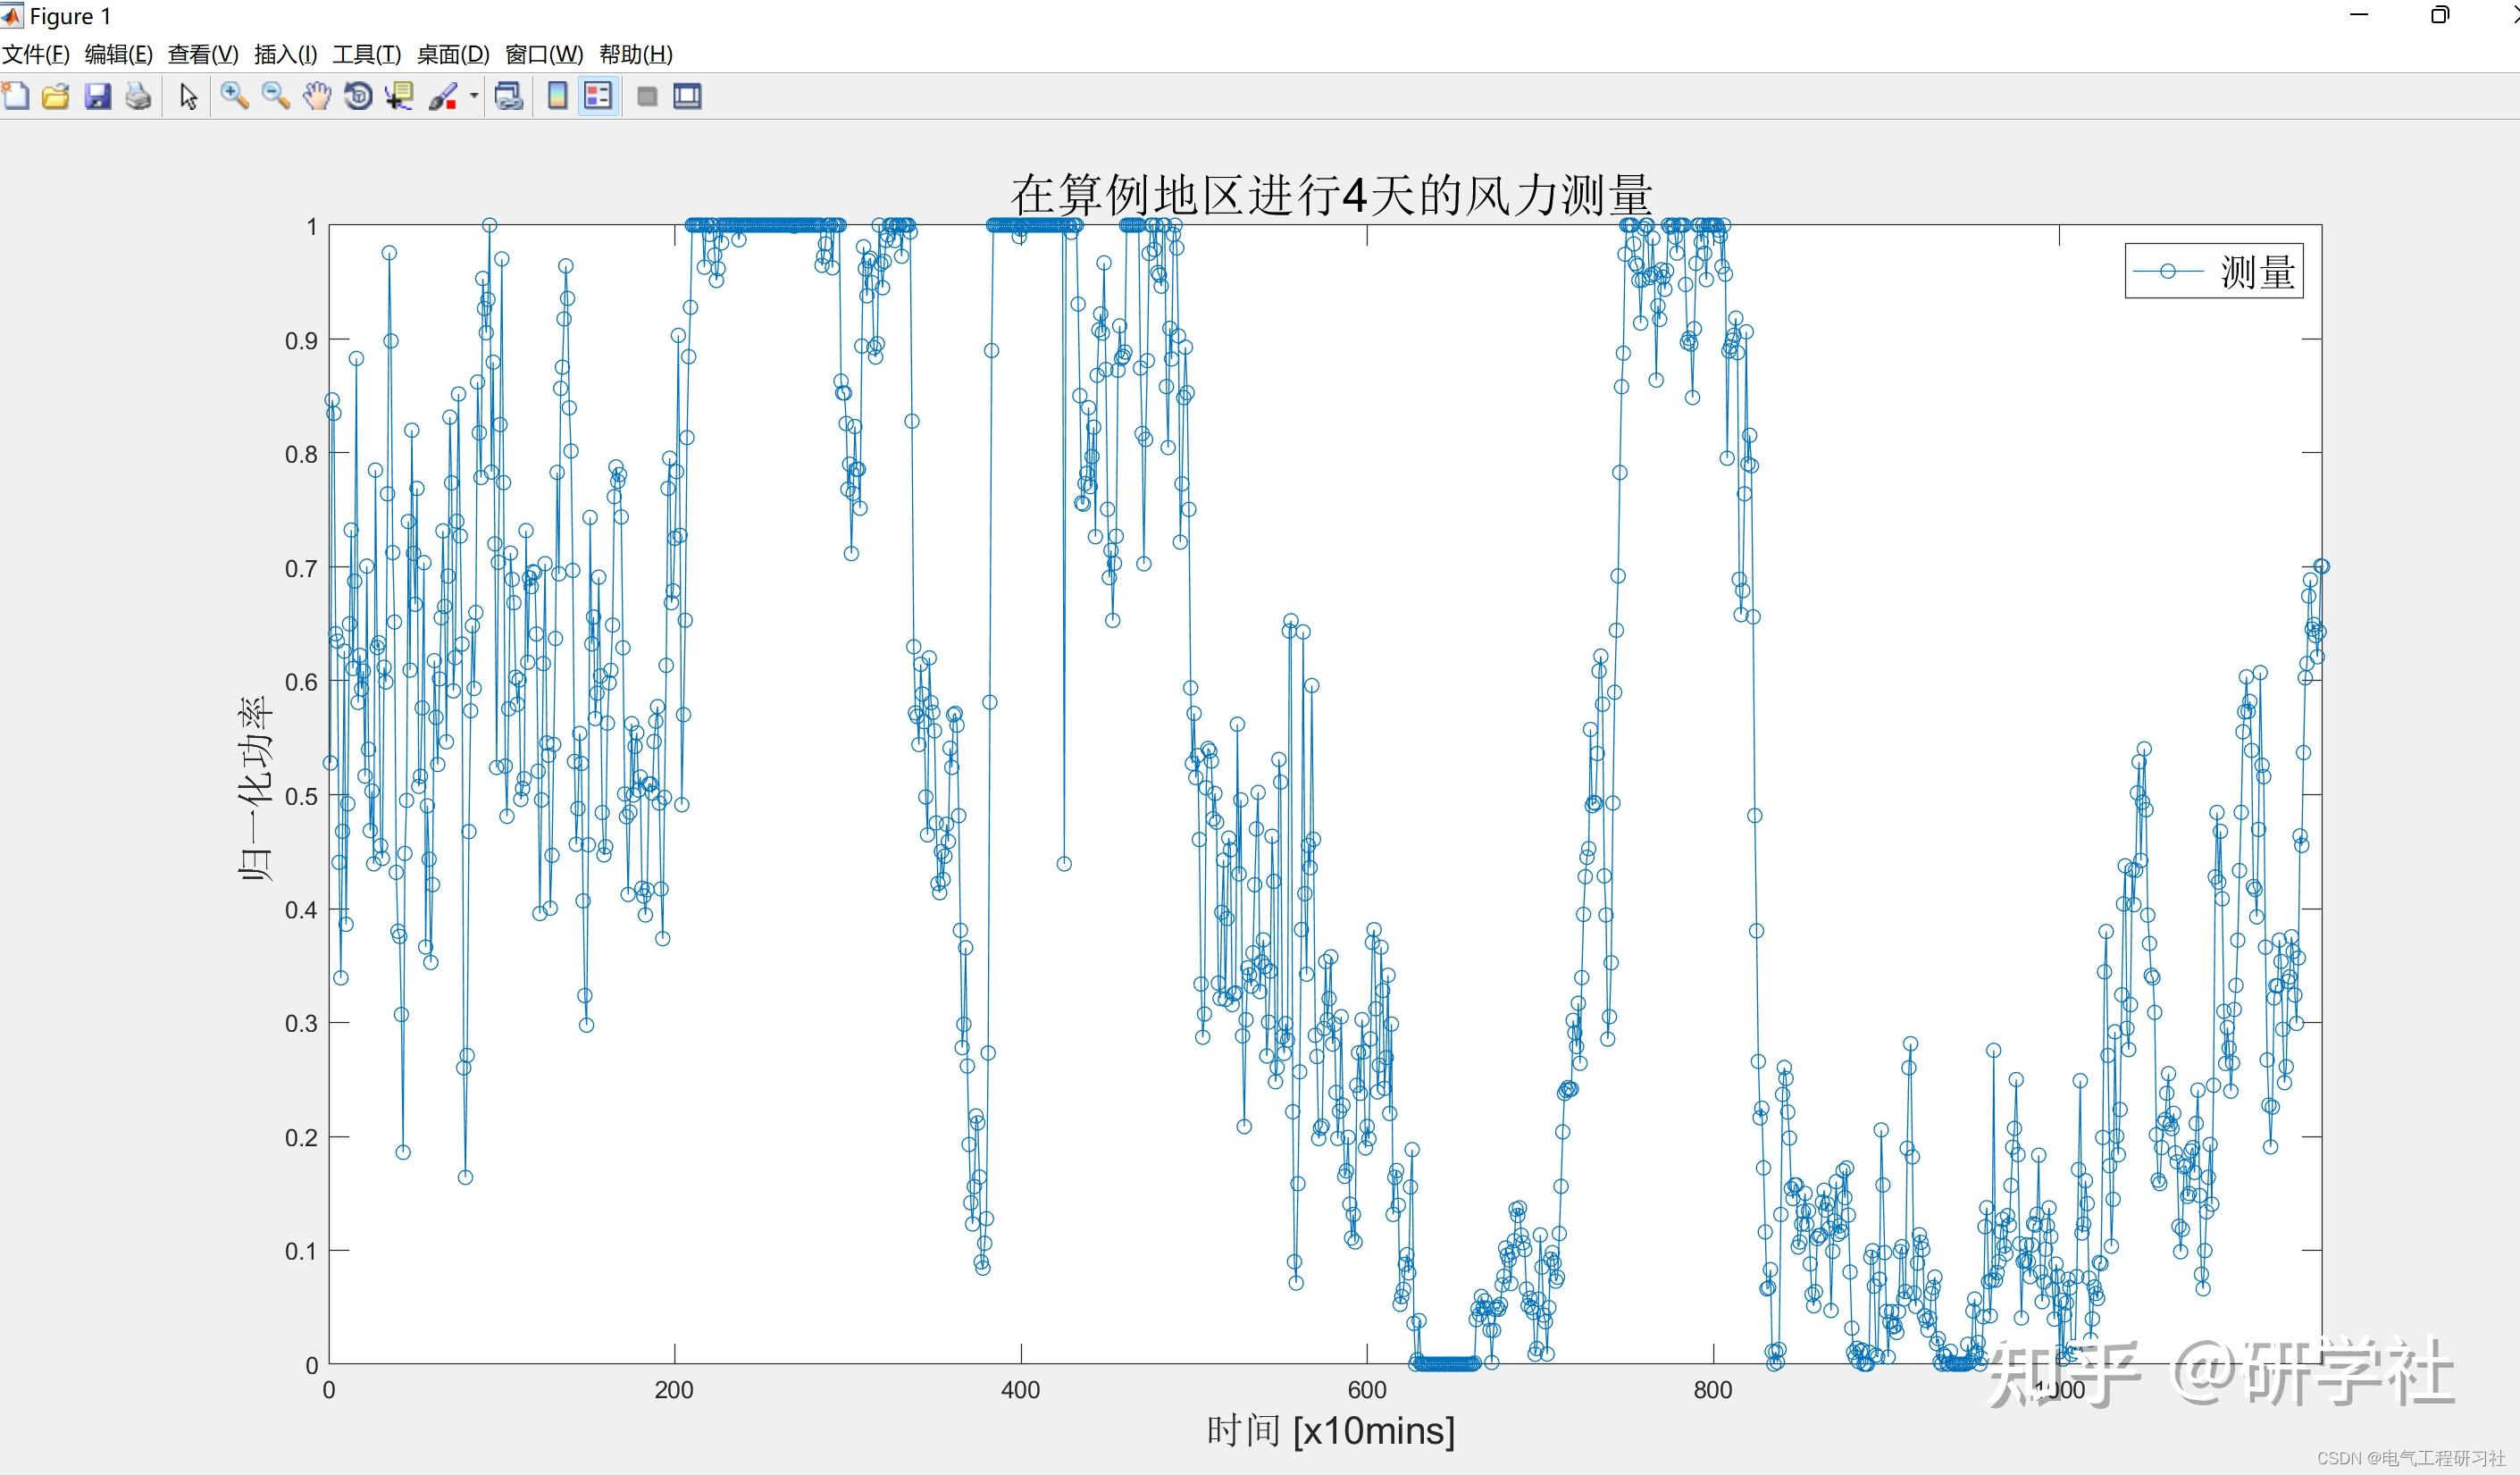Viewport: 2520px width, 1475px height.
Task: Toggle the Insert Colorbar button
Action: tap(558, 96)
